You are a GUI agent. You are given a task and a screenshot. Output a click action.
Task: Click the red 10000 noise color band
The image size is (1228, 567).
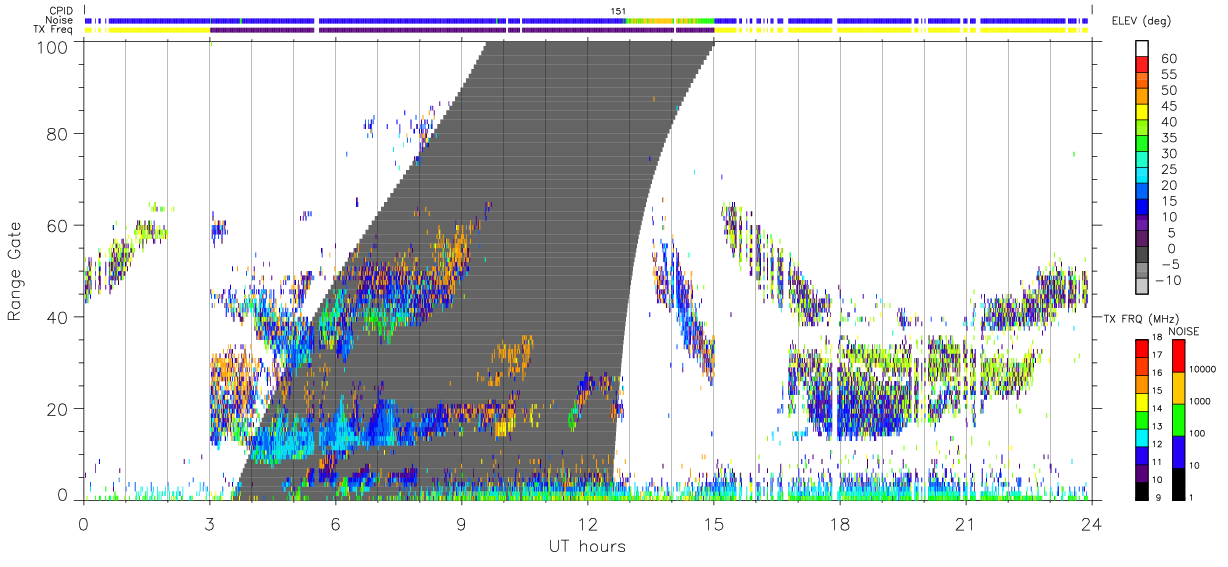pos(1179,356)
